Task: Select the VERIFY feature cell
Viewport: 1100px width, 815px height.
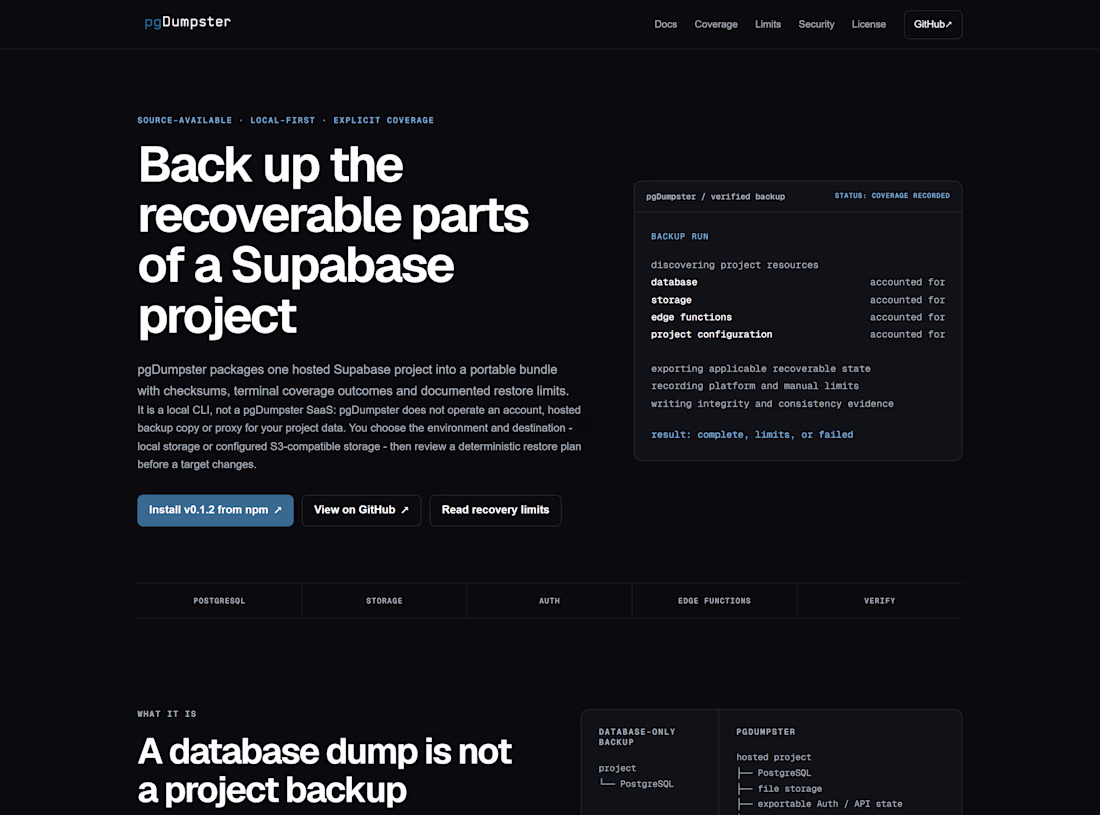Action: pyautogui.click(x=880, y=601)
